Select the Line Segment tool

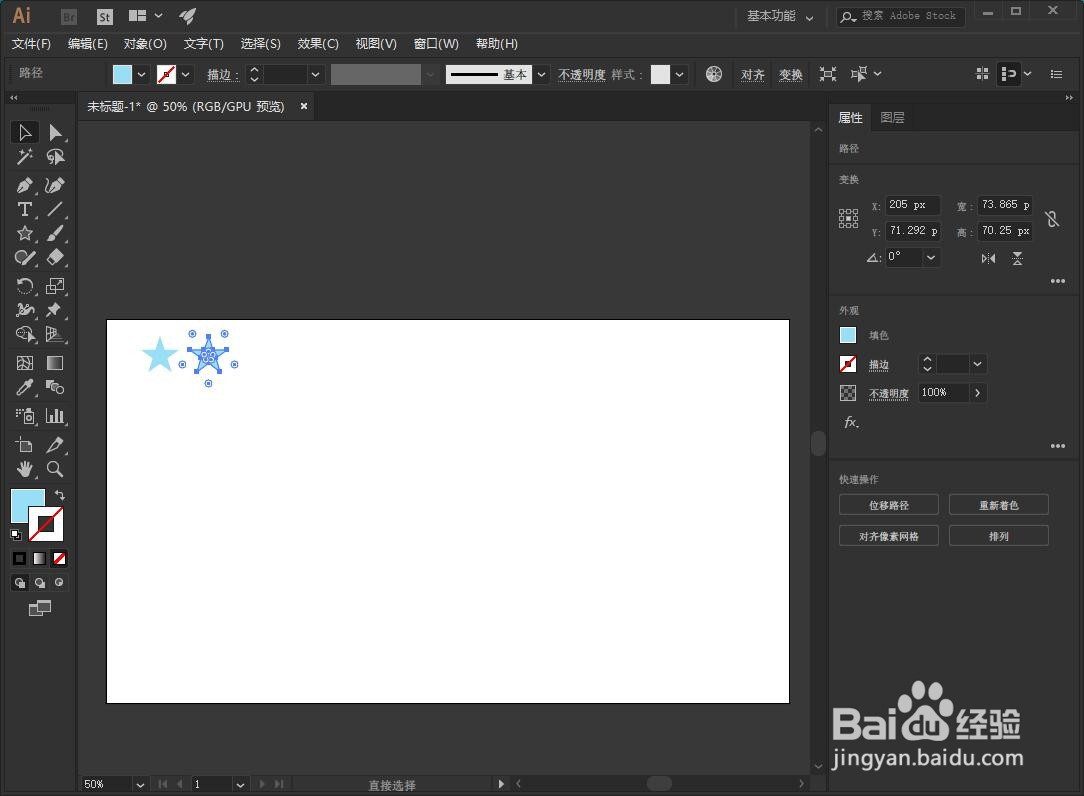click(55, 209)
